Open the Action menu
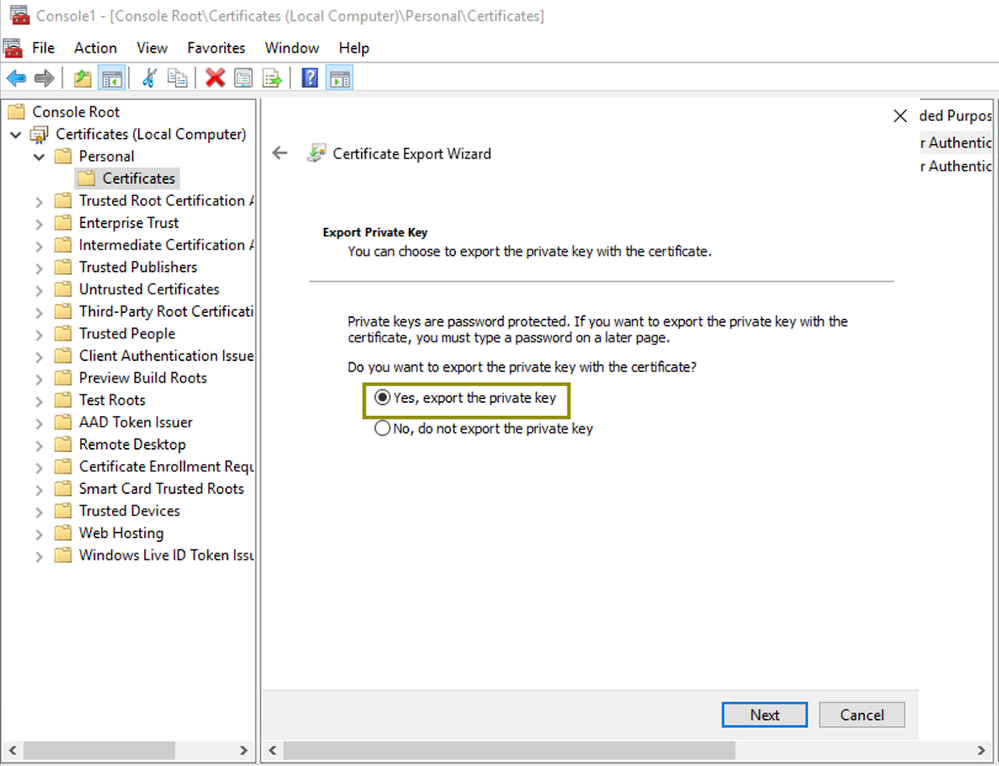 [95, 48]
